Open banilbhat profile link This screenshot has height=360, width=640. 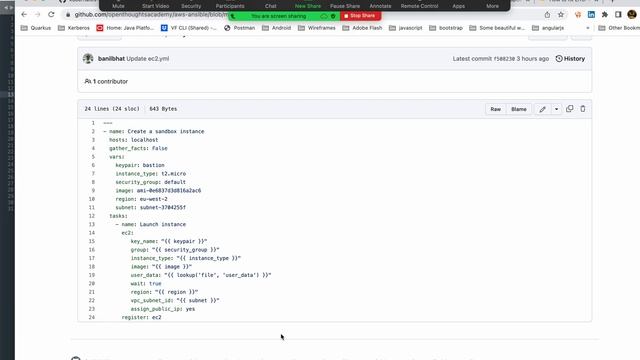[111, 59]
